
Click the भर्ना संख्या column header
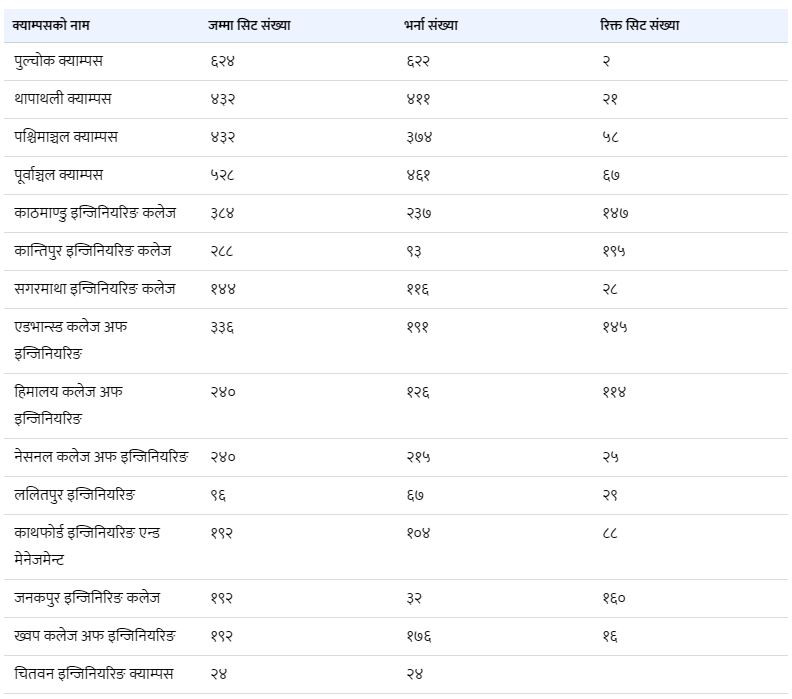(x=431, y=25)
